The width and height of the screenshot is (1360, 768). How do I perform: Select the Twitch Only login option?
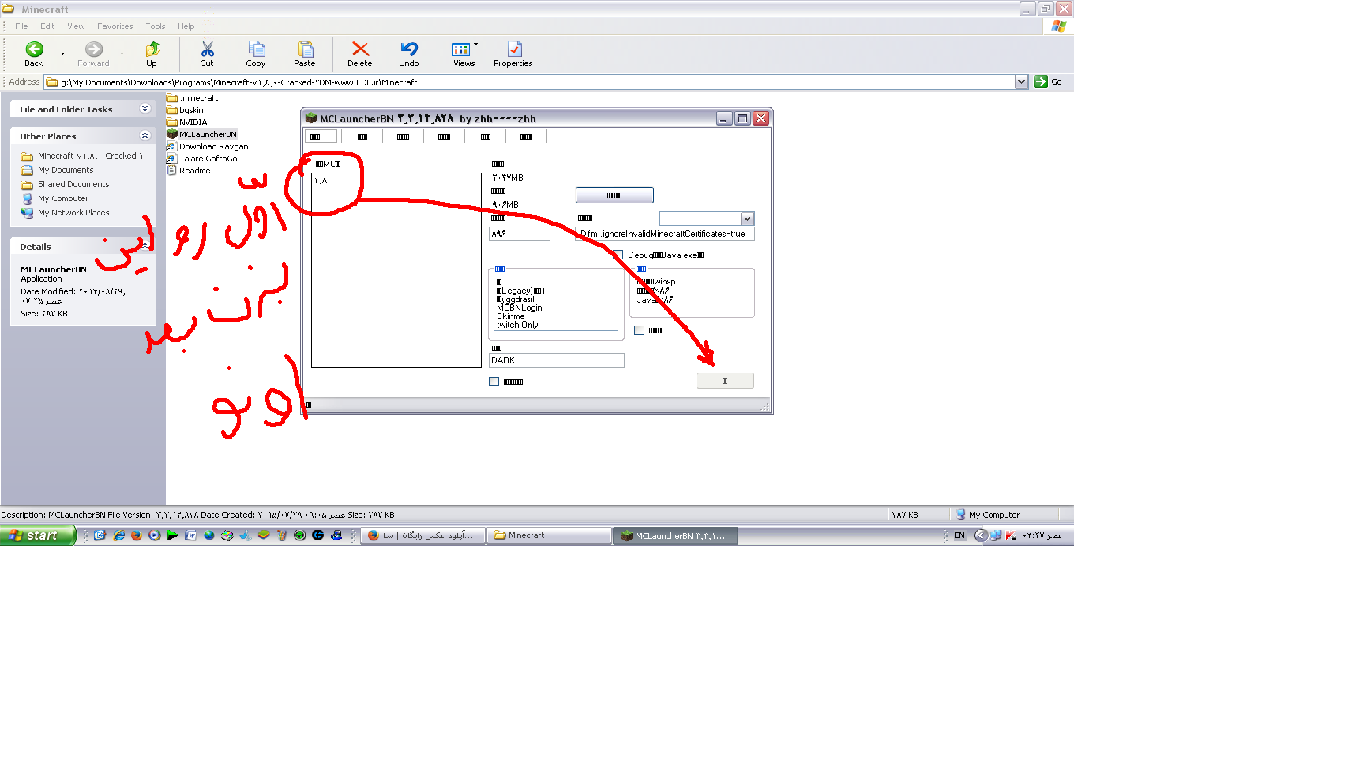point(517,325)
